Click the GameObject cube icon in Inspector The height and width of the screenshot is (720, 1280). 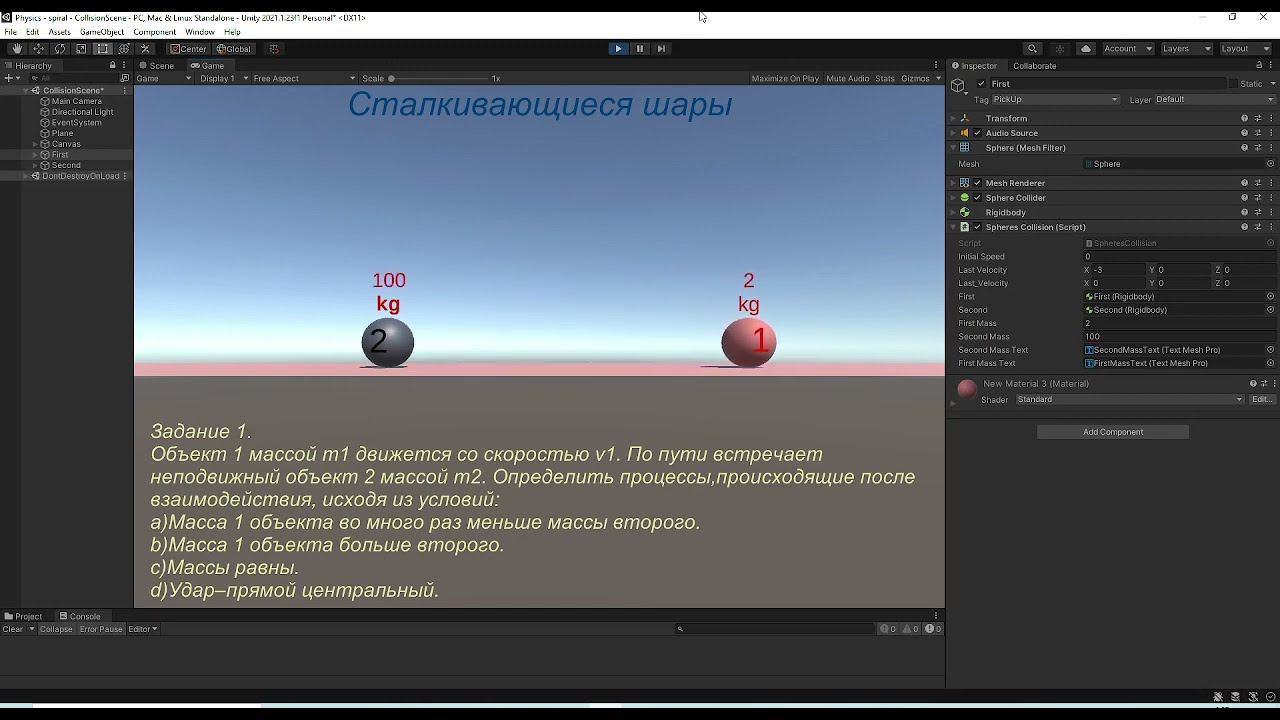[x=958, y=86]
